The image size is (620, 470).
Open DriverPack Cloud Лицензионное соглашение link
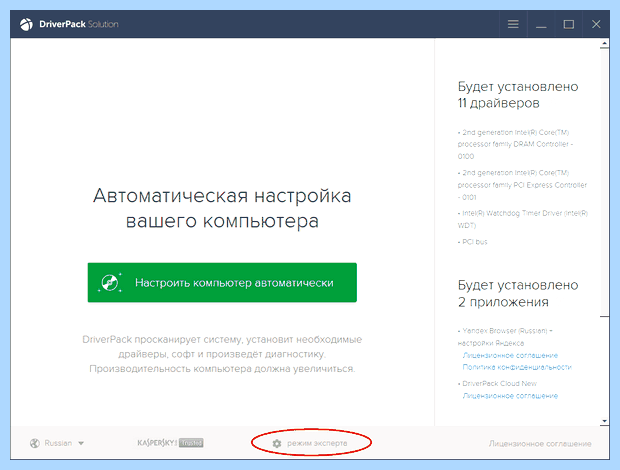(x=510, y=396)
